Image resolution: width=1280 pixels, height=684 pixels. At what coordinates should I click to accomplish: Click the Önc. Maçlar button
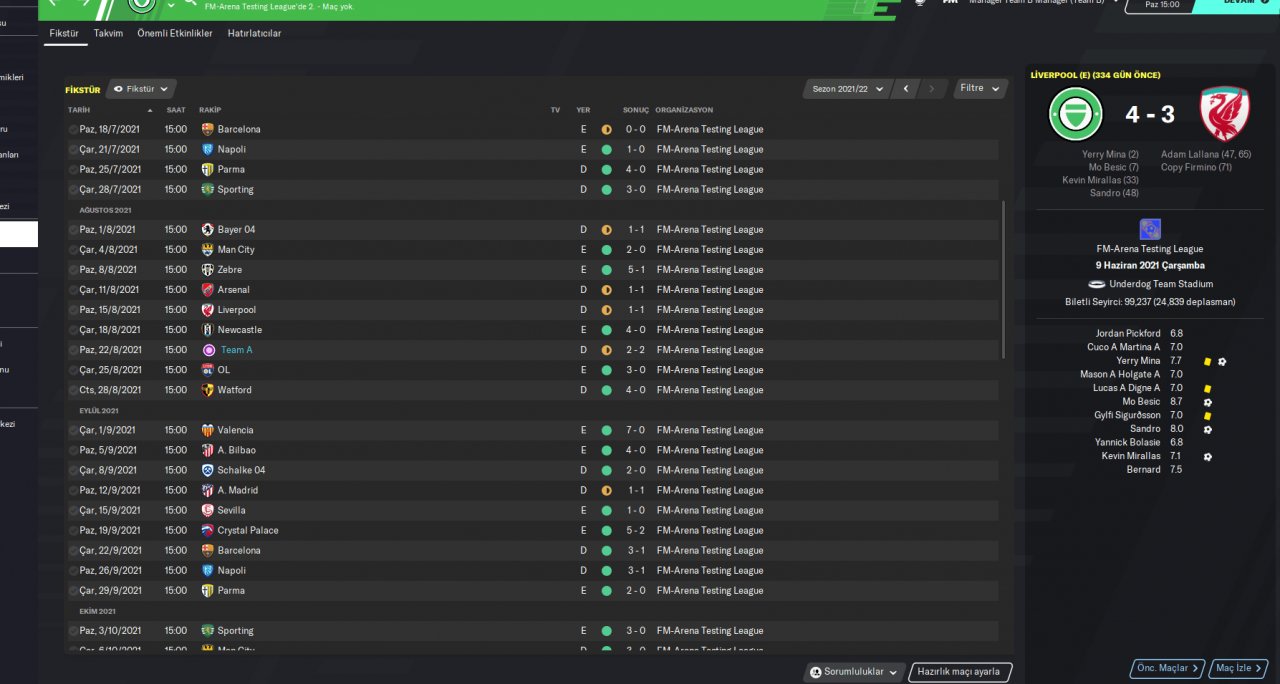(x=1168, y=668)
